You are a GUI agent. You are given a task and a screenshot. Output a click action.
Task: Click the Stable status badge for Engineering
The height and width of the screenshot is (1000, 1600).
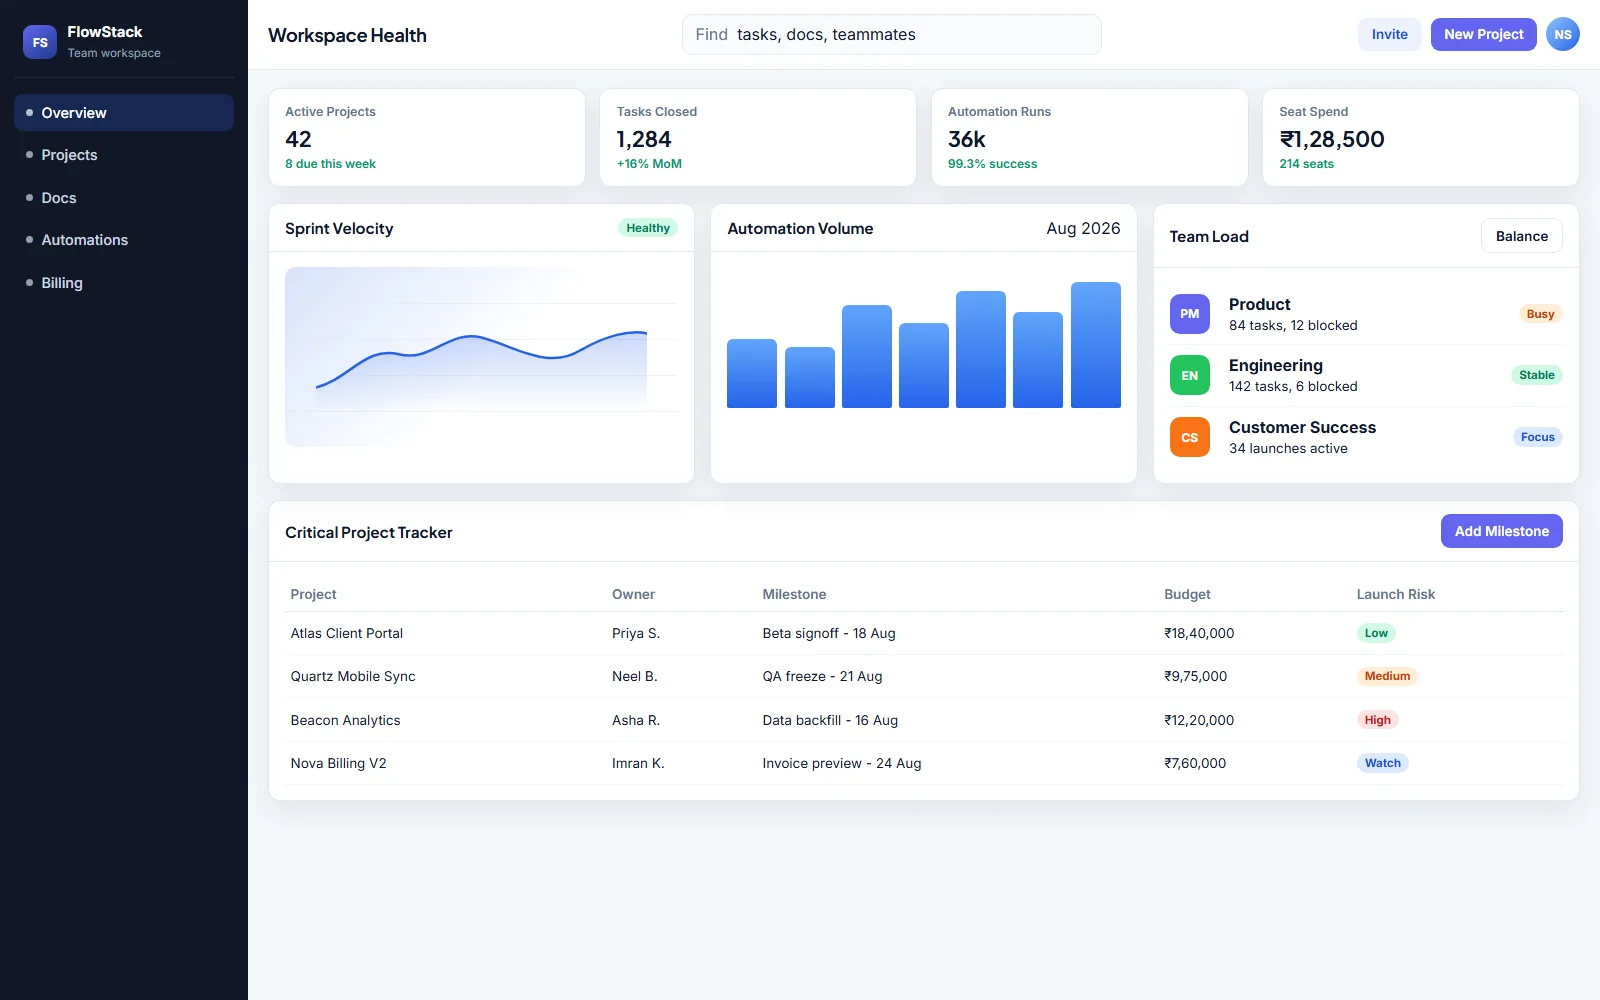(1536, 375)
